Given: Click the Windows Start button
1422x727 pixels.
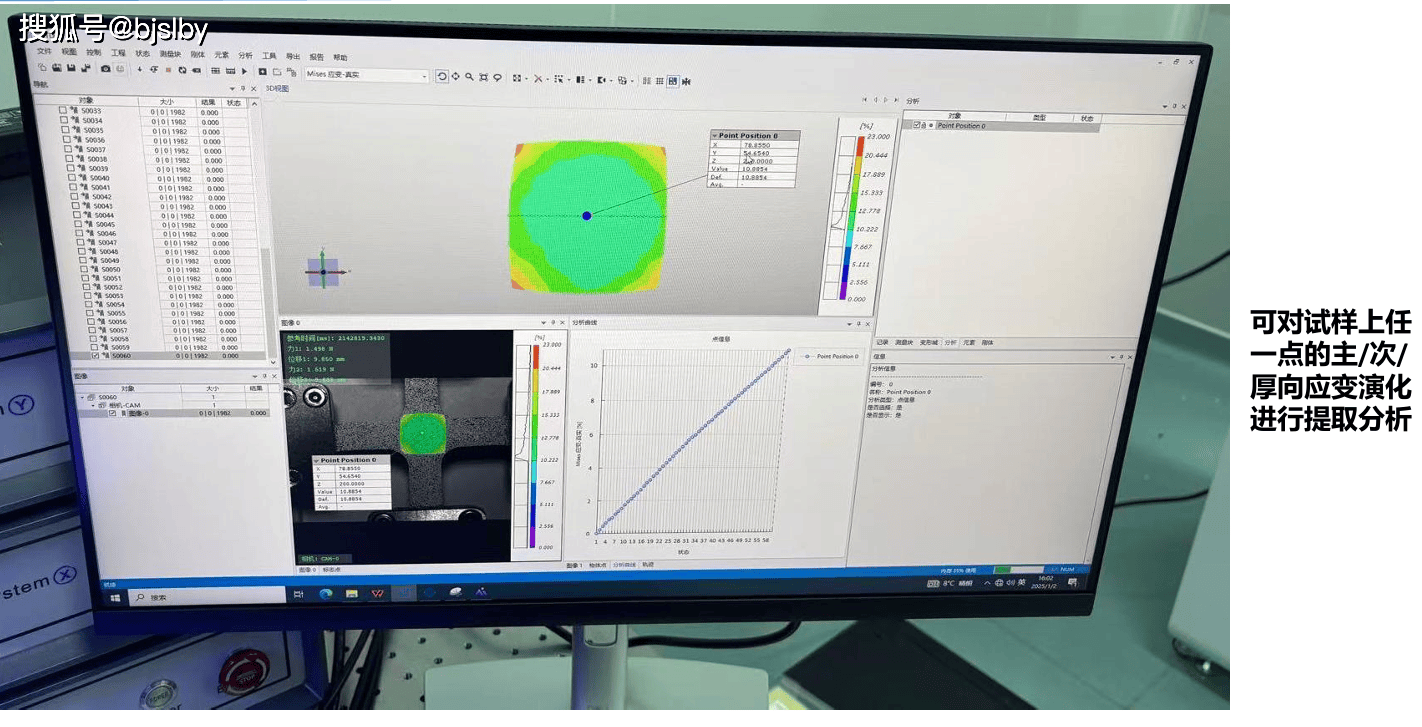Looking at the screenshot, I should click(x=115, y=597).
